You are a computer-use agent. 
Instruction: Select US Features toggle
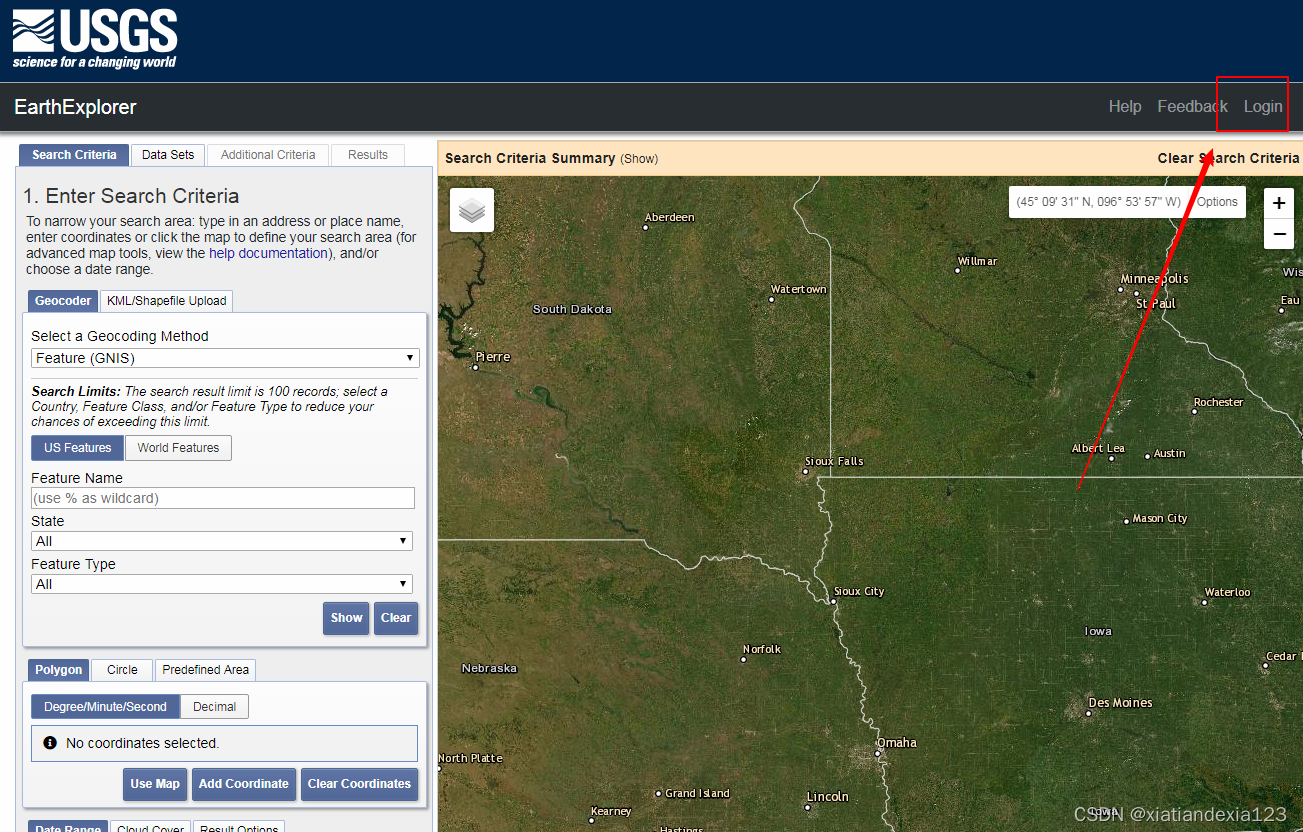click(x=78, y=448)
